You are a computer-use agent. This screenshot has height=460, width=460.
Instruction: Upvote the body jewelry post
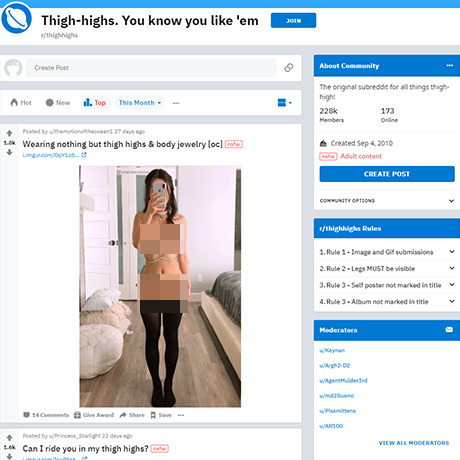[x=9, y=133]
